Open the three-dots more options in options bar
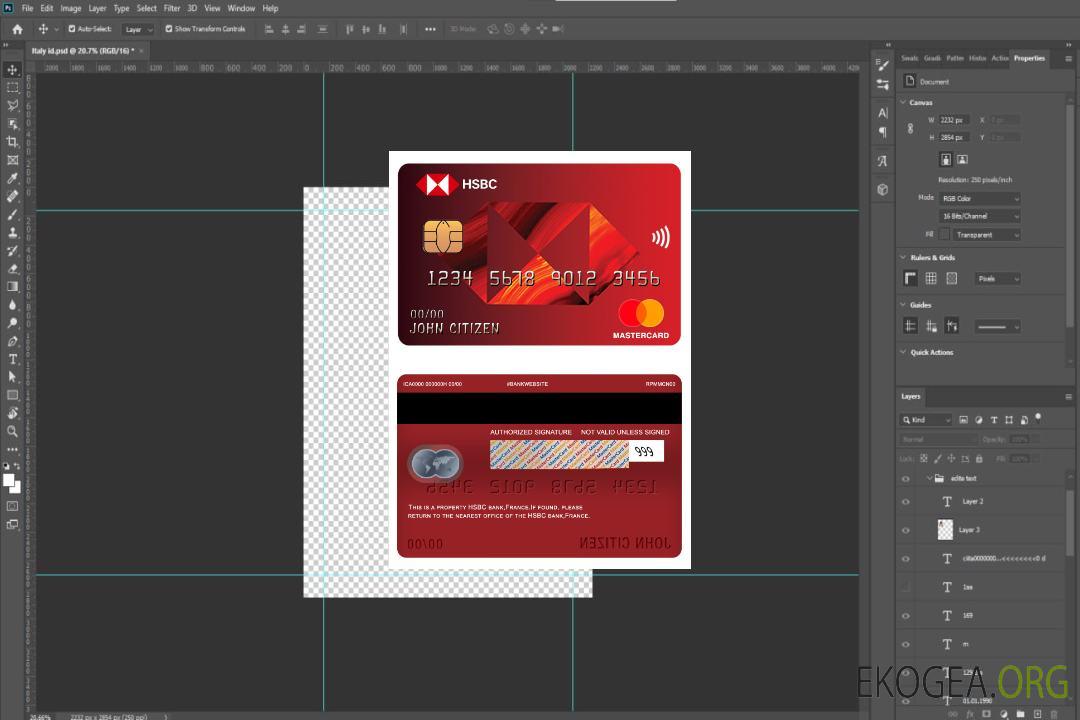This screenshot has height=720, width=1080. 430,29
